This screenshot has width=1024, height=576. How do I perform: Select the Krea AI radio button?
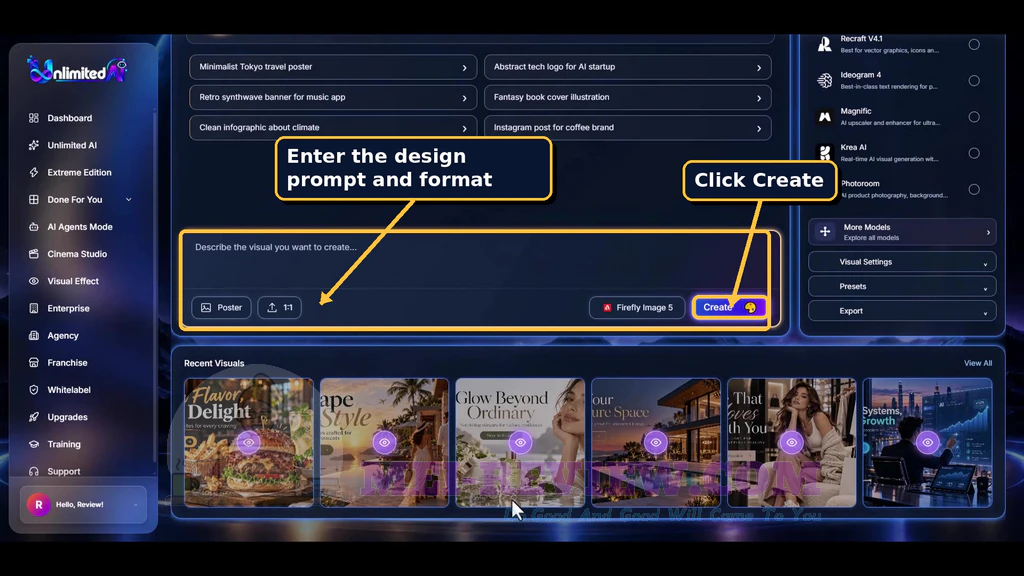click(974, 153)
